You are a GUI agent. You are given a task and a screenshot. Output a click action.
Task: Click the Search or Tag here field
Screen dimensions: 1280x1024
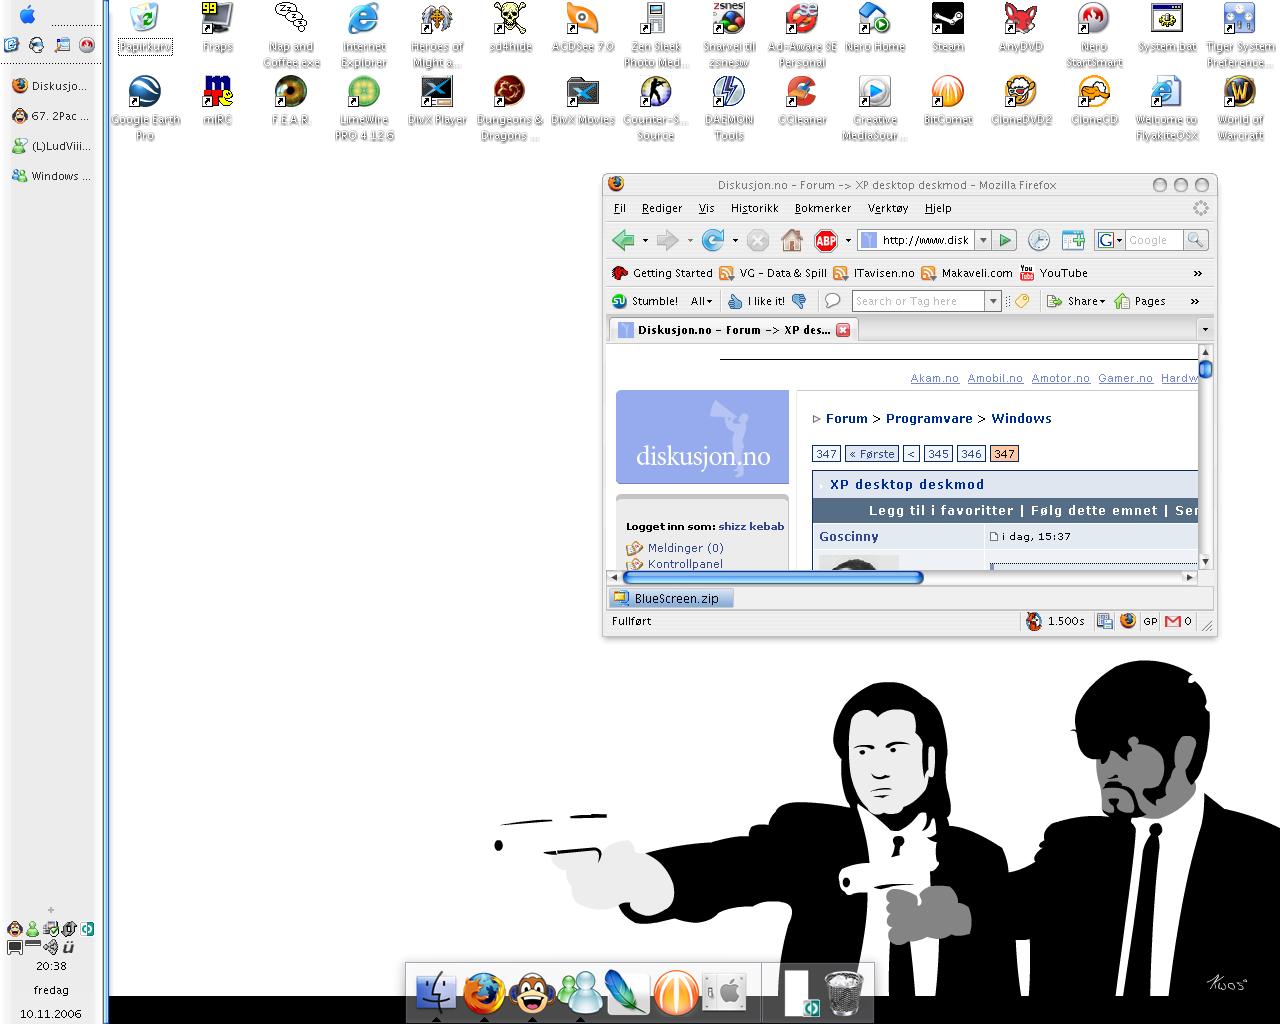[x=918, y=301]
